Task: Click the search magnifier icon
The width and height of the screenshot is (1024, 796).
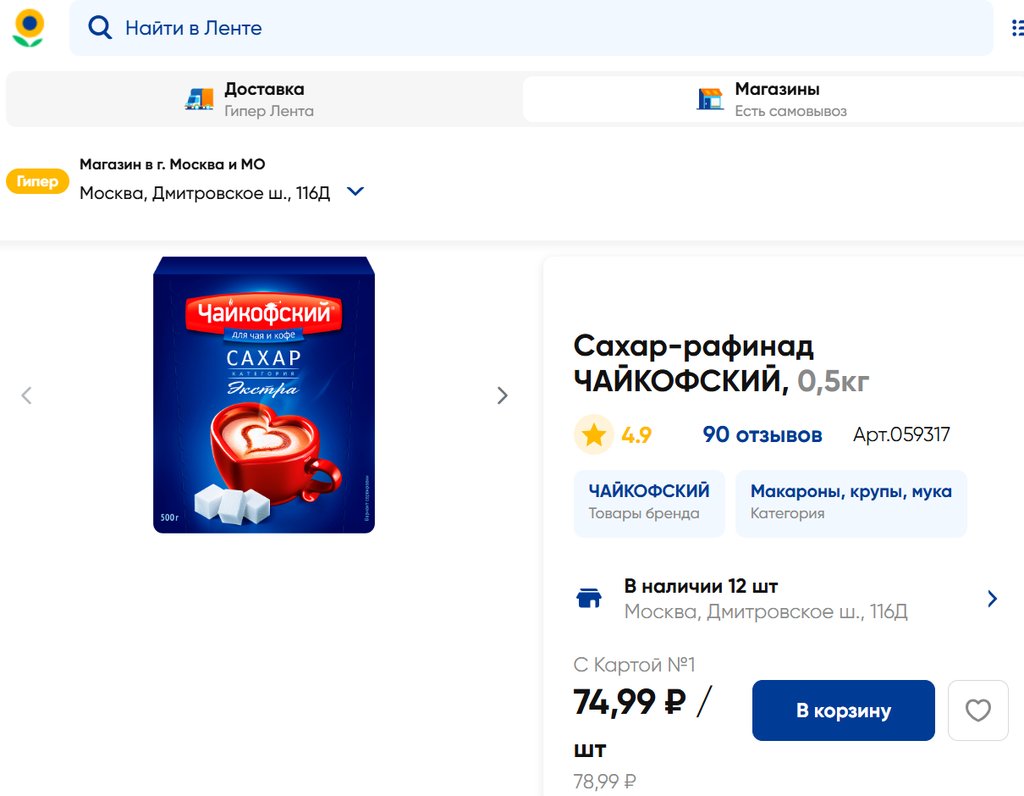Action: [x=100, y=28]
